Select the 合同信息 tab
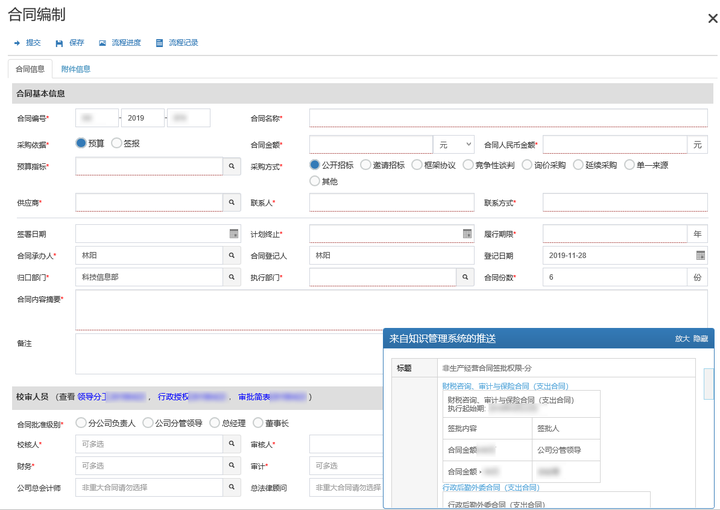720x510 pixels. (30, 69)
